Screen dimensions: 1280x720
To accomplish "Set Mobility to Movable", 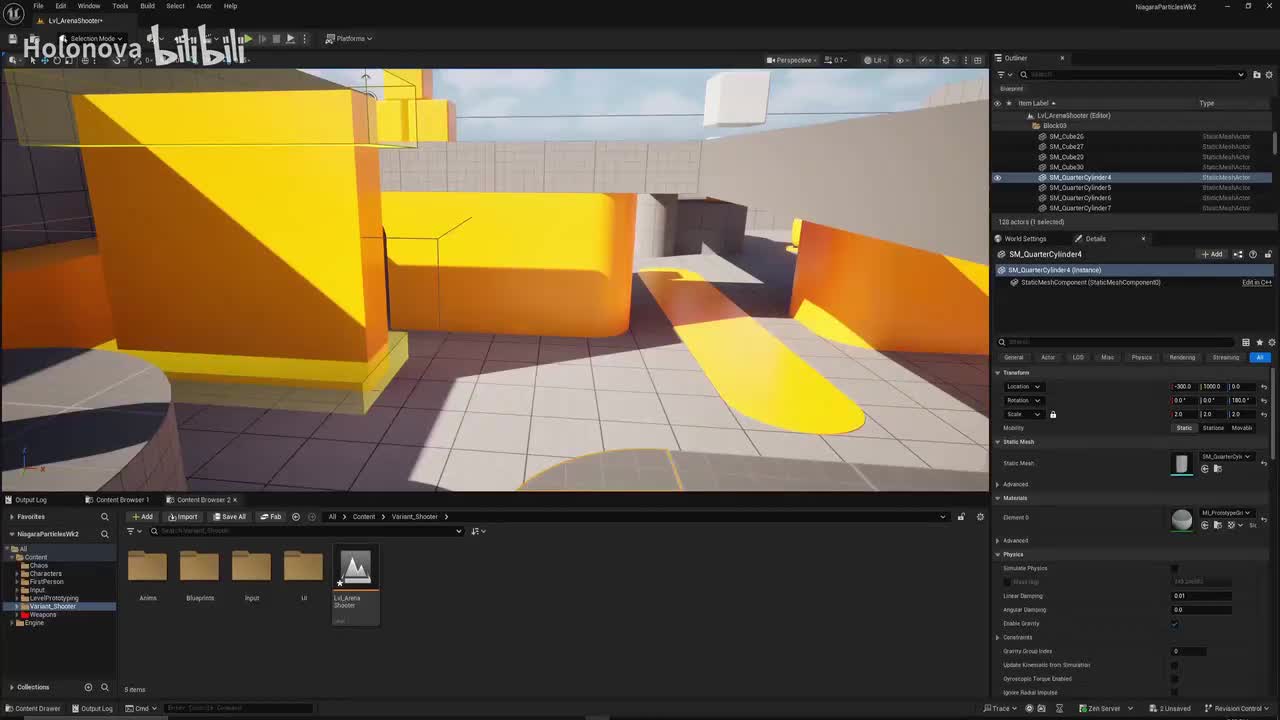I will [x=1242, y=428].
